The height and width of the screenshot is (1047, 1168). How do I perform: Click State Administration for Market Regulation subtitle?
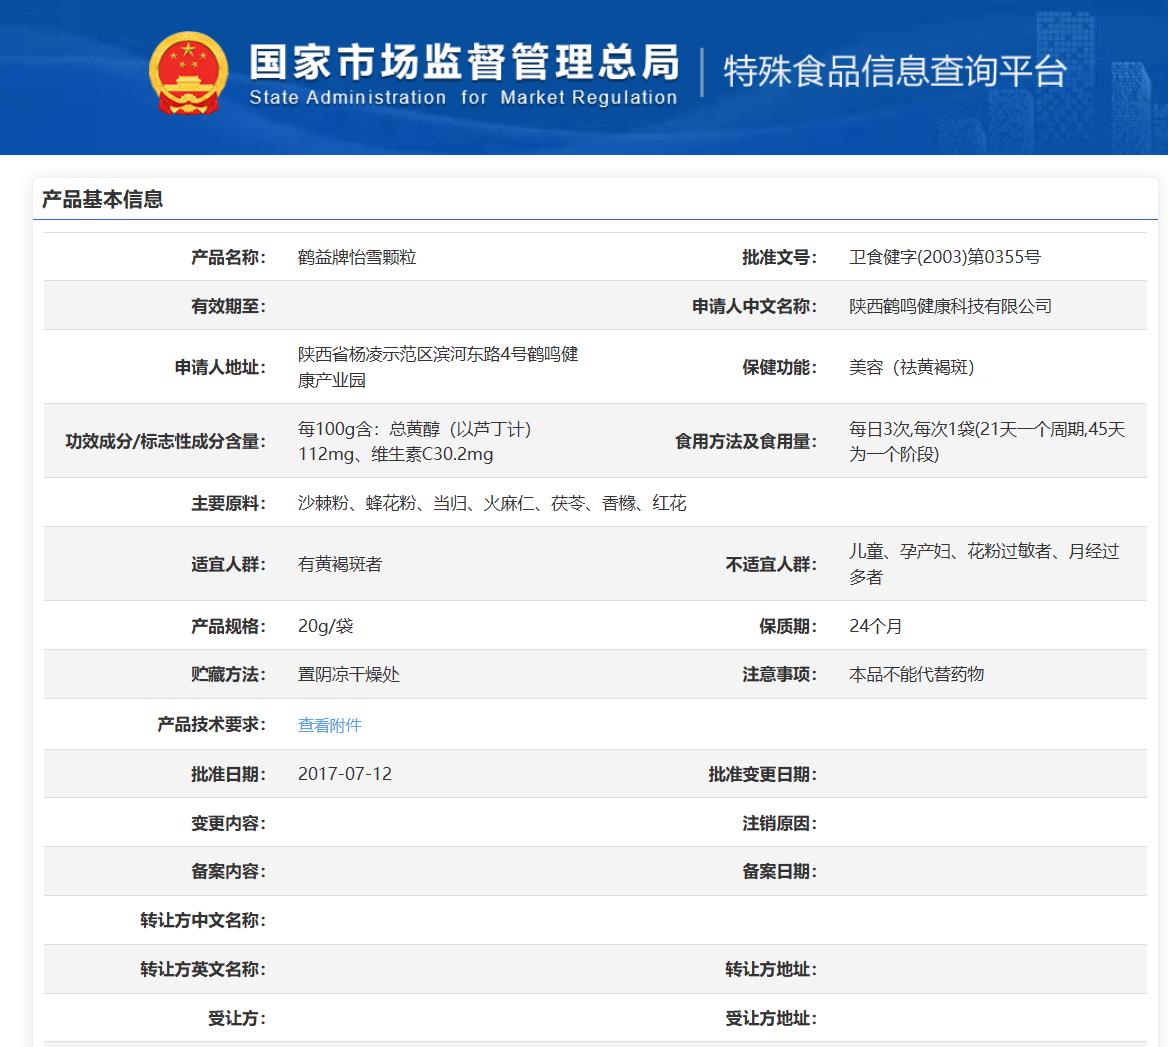(463, 98)
